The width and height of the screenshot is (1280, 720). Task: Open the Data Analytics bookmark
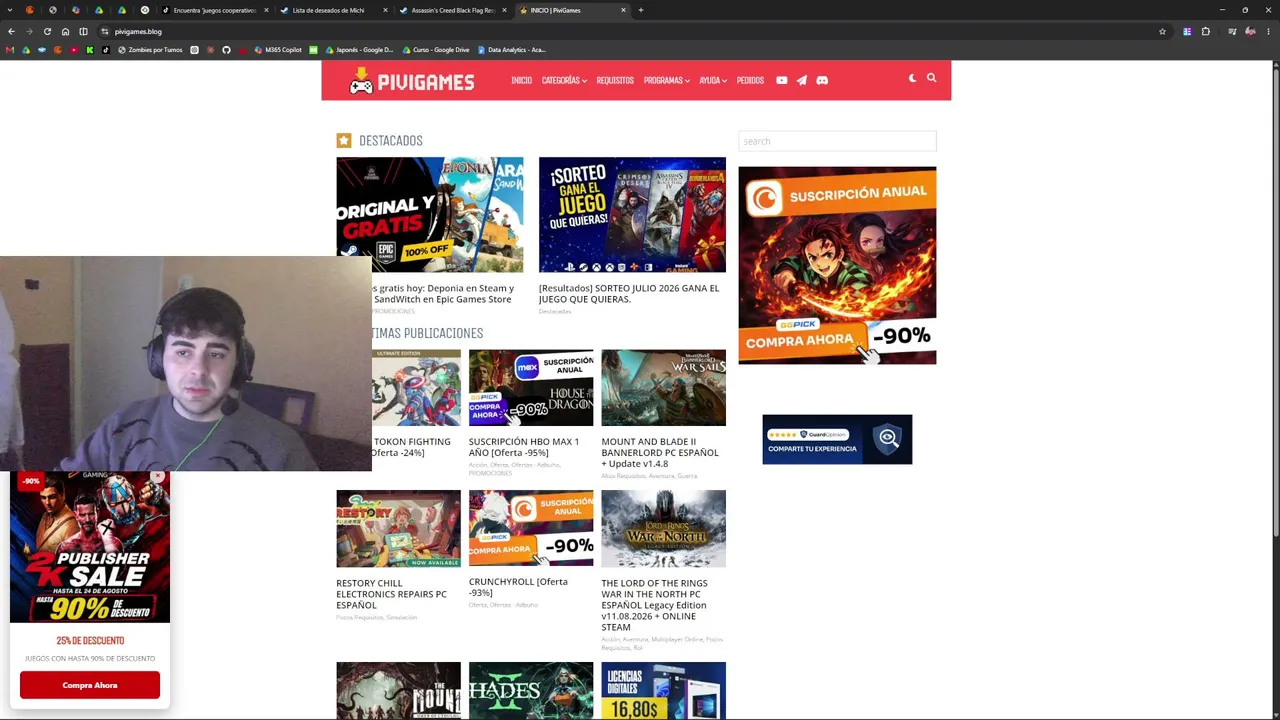510,50
